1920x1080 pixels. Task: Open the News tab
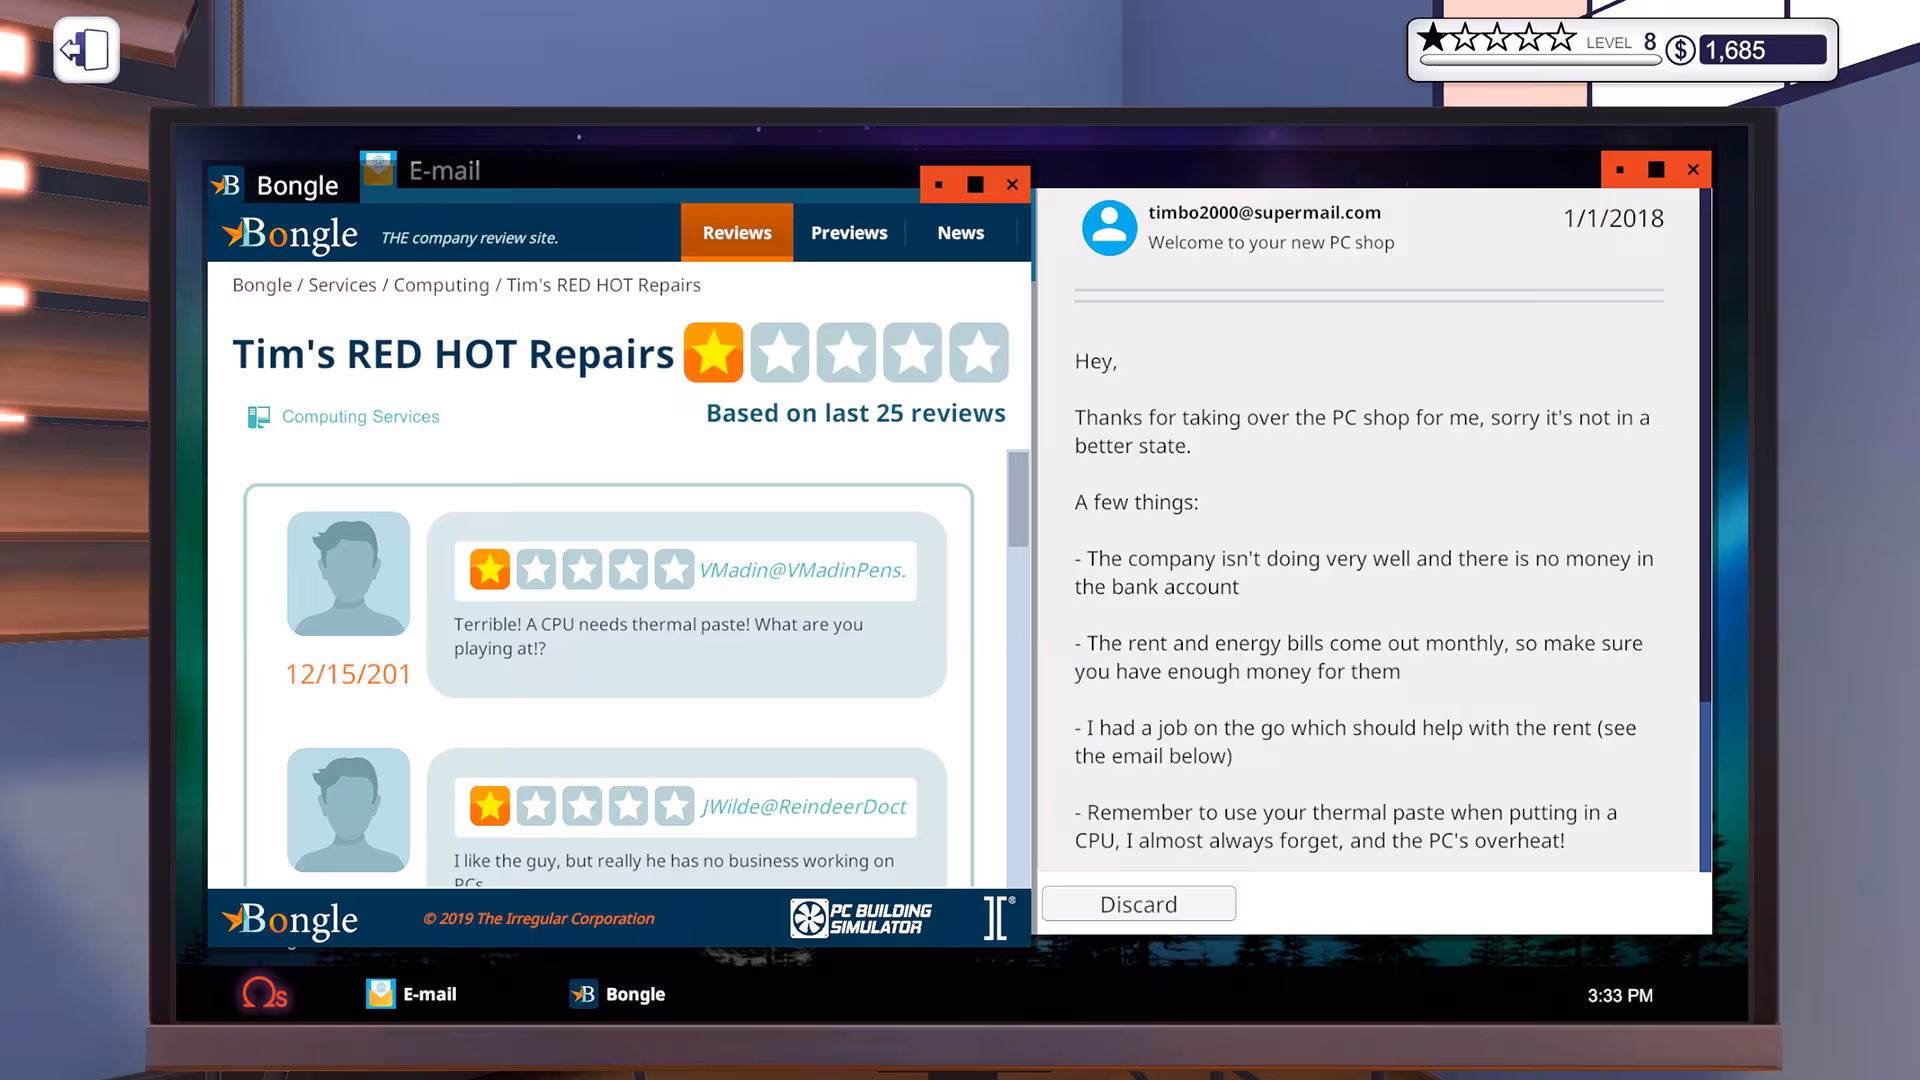[961, 233]
